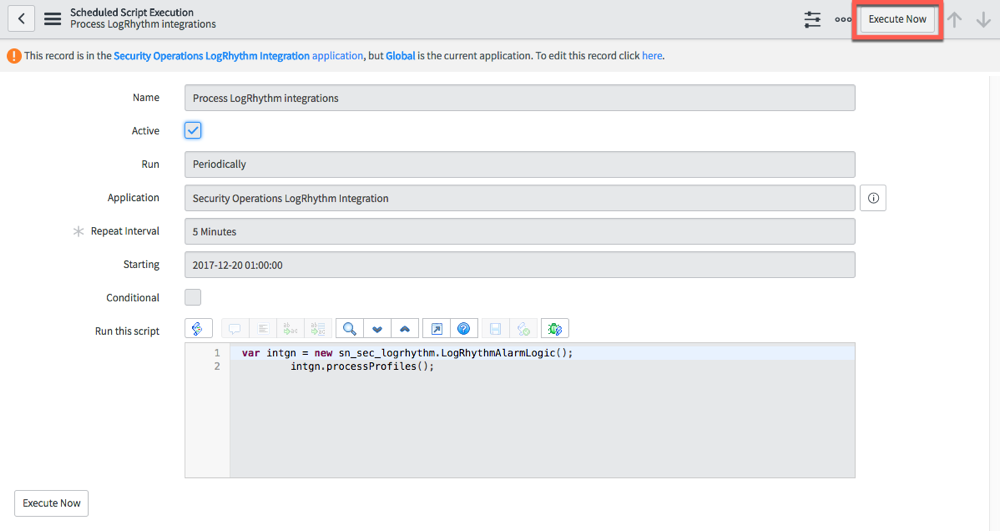Open personalize form sliders icon
Image resolution: width=1000 pixels, height=531 pixels.
[x=812, y=19]
